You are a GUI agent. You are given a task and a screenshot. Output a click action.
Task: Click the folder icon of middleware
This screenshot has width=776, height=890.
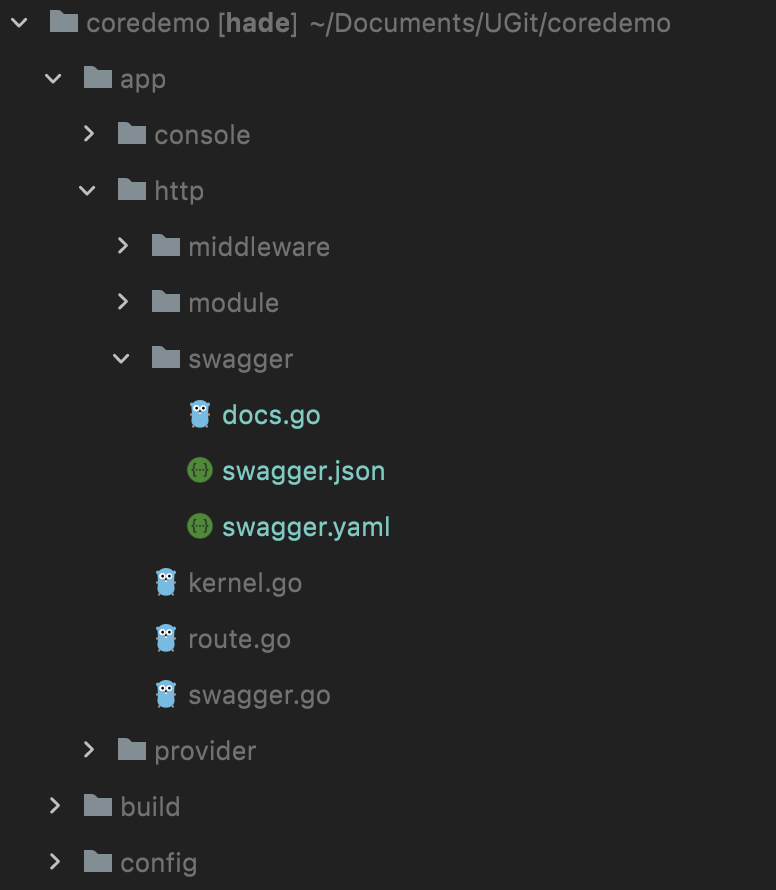pos(166,246)
